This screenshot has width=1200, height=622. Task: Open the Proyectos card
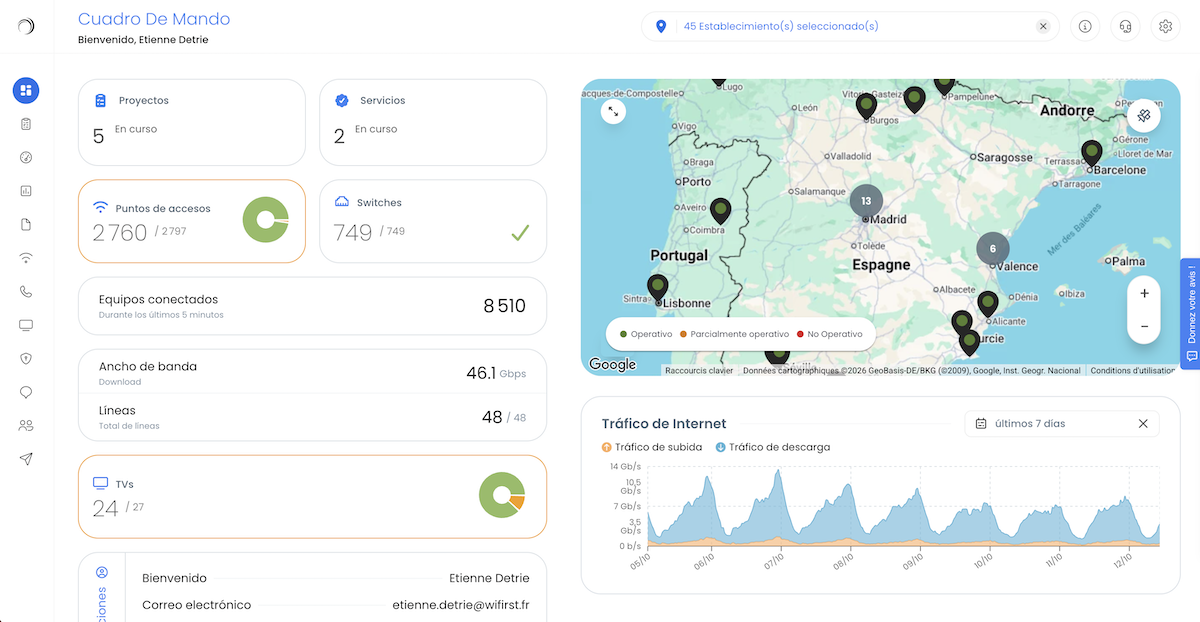pyautogui.click(x=192, y=122)
